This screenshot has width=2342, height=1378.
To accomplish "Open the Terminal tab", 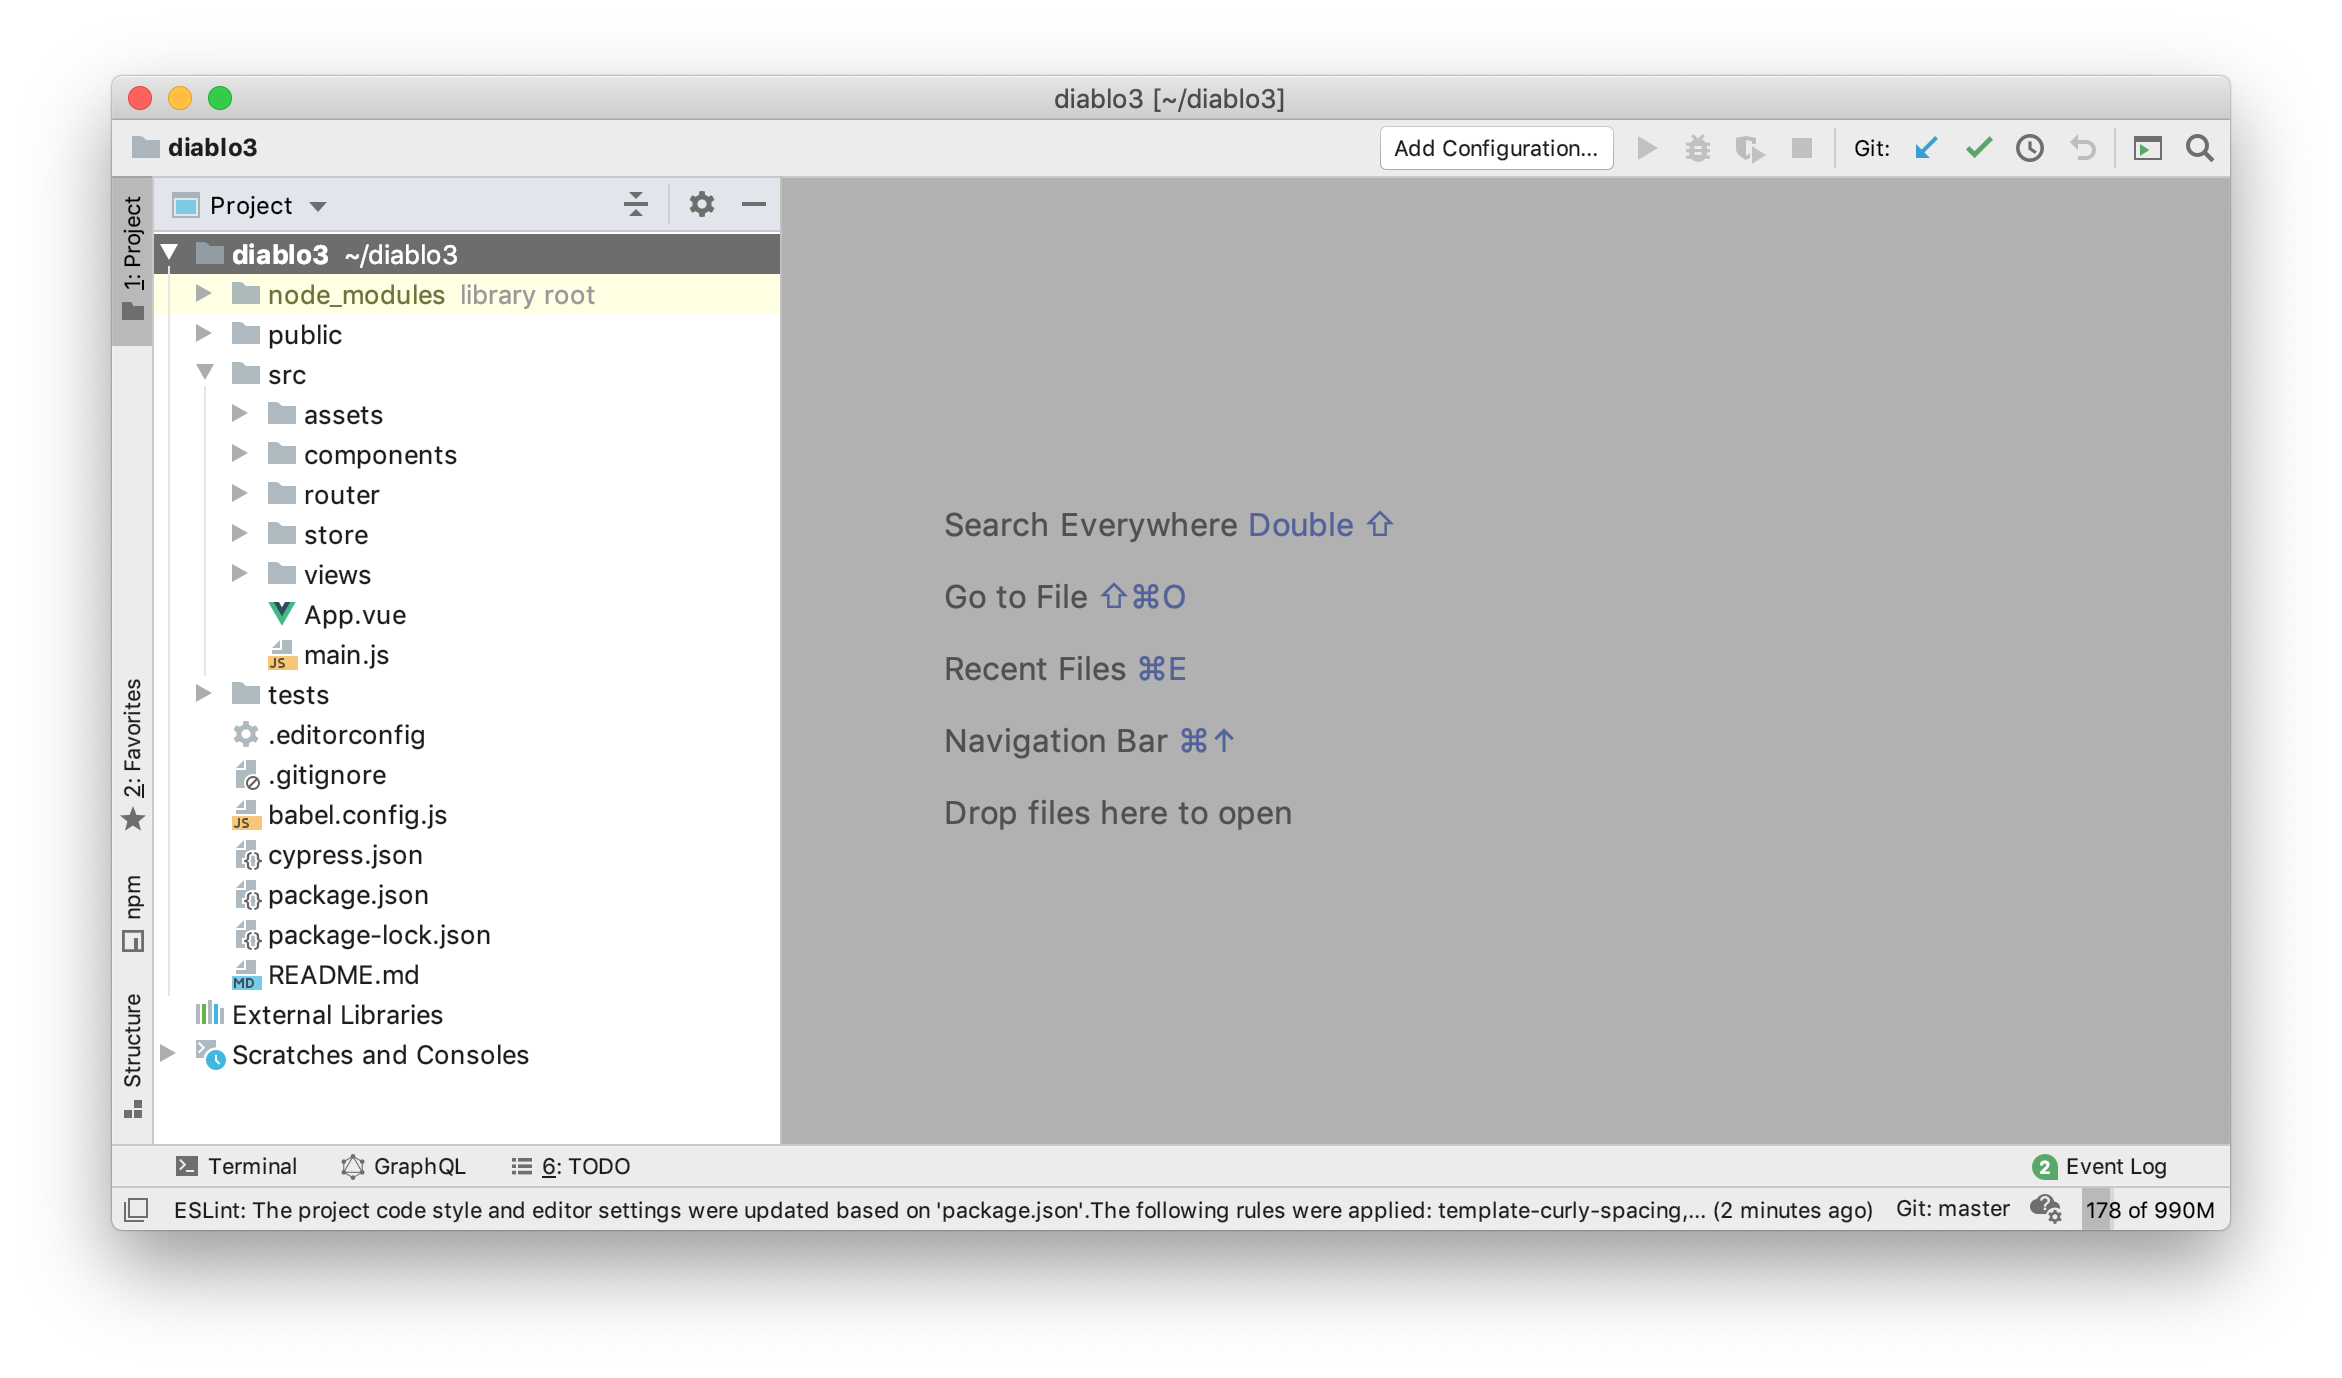I will click(237, 1166).
